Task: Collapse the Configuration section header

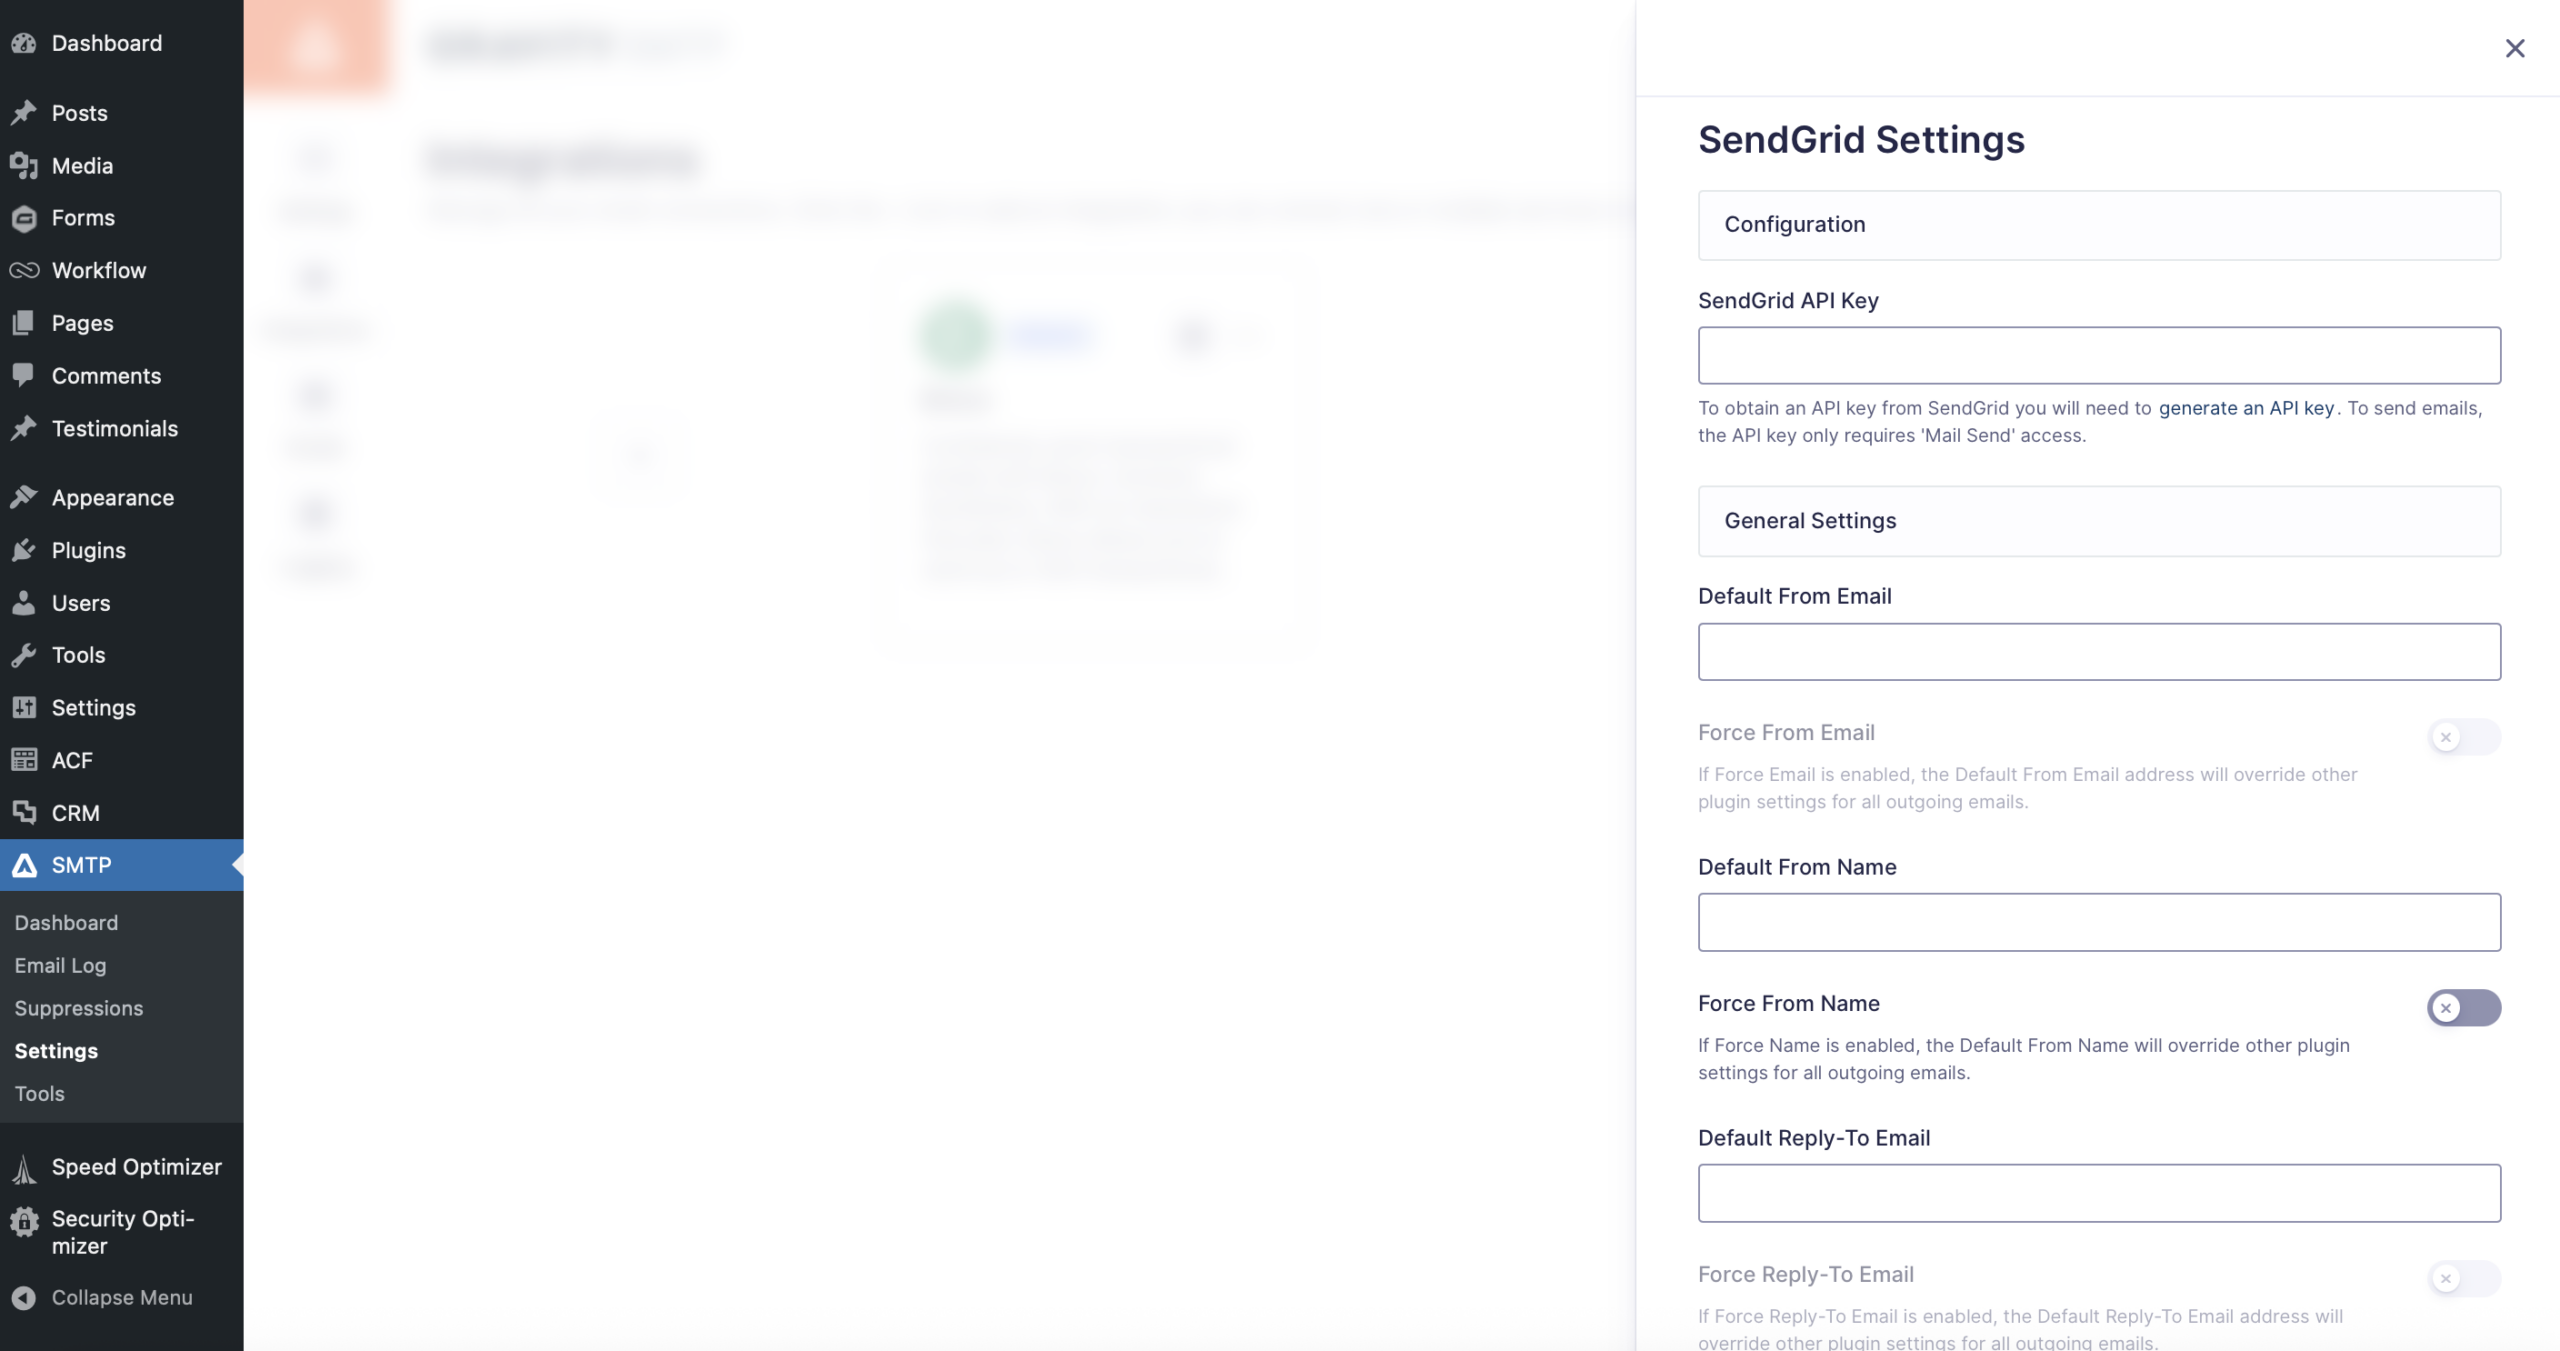Action: (x=2098, y=225)
